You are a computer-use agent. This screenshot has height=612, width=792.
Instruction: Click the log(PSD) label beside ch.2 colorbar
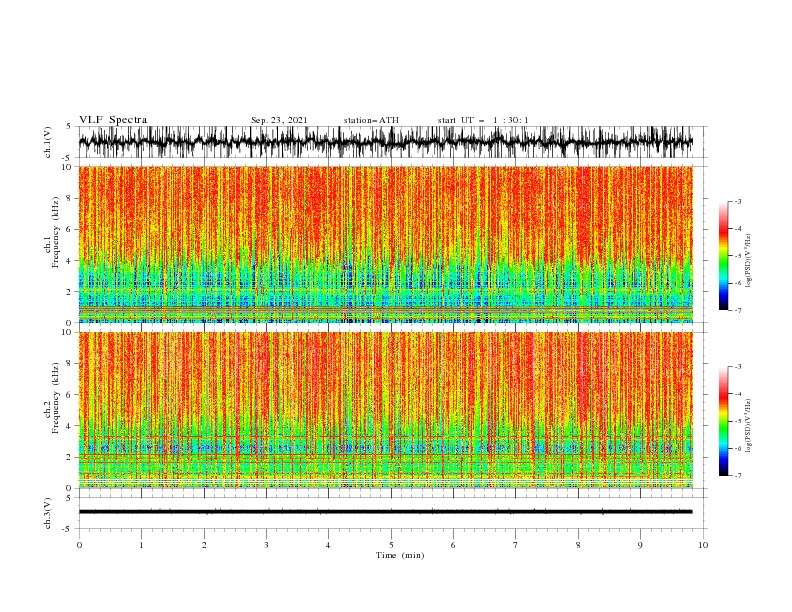749,426
